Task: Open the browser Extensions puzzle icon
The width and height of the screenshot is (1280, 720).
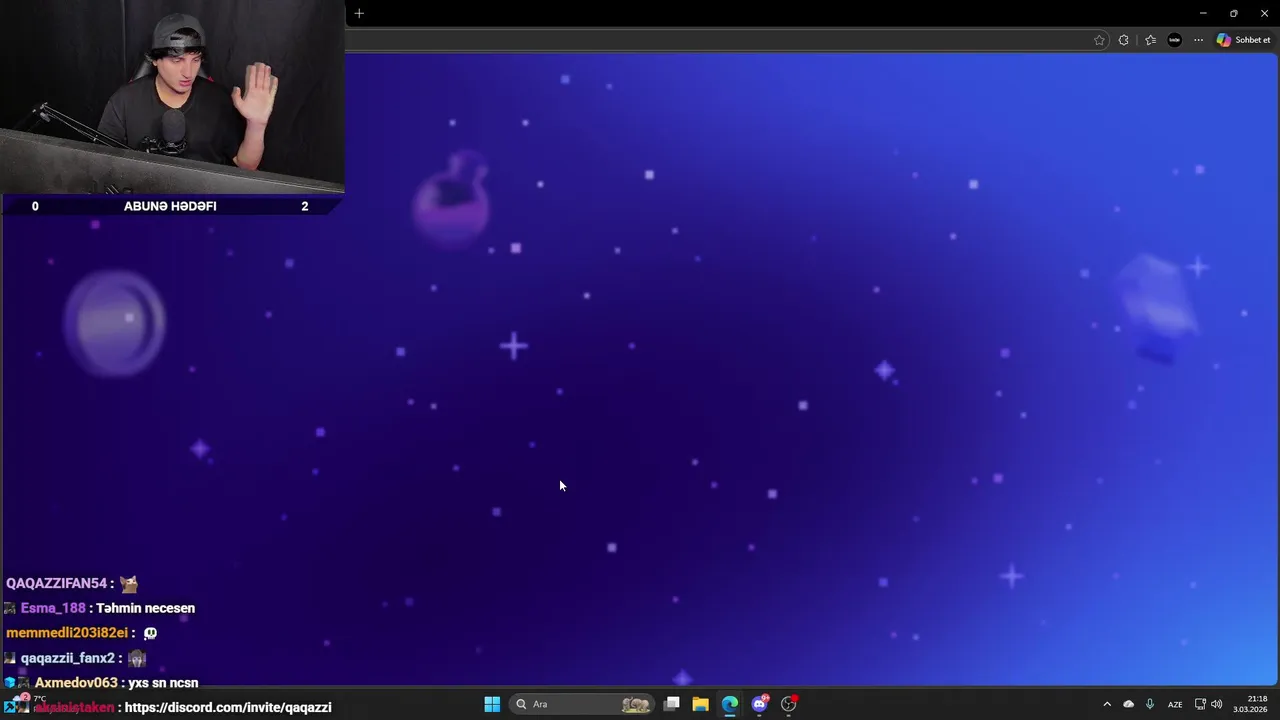Action: 1124,40
